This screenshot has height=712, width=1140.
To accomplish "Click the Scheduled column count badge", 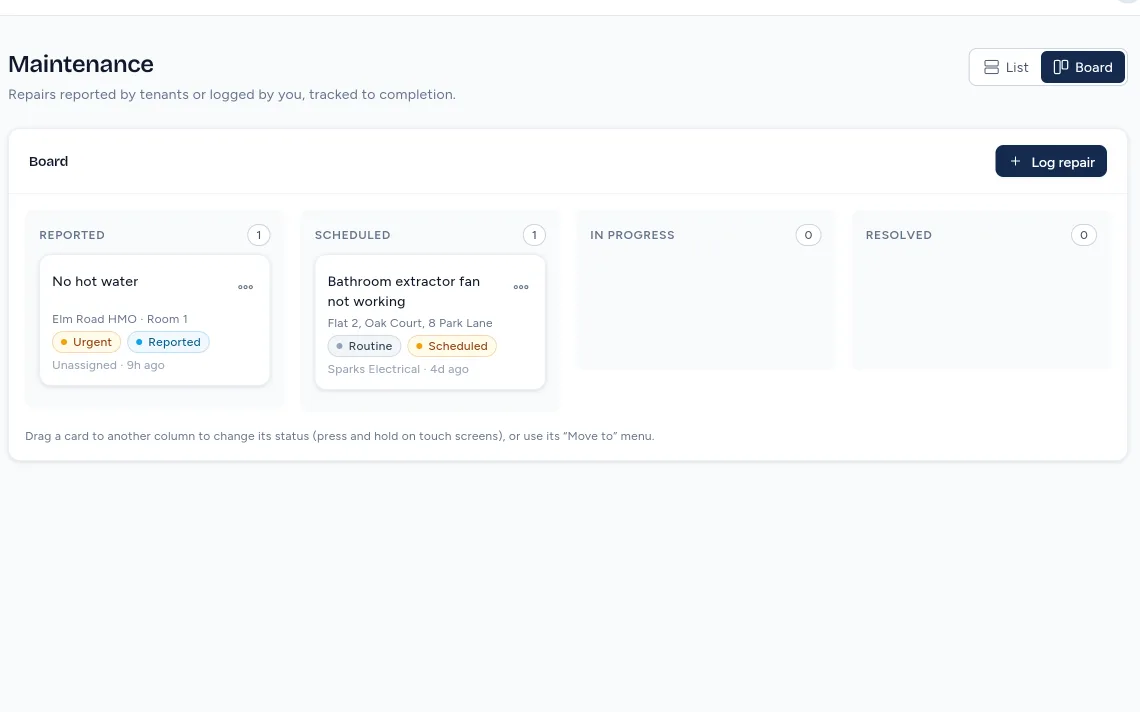I will [534, 236].
